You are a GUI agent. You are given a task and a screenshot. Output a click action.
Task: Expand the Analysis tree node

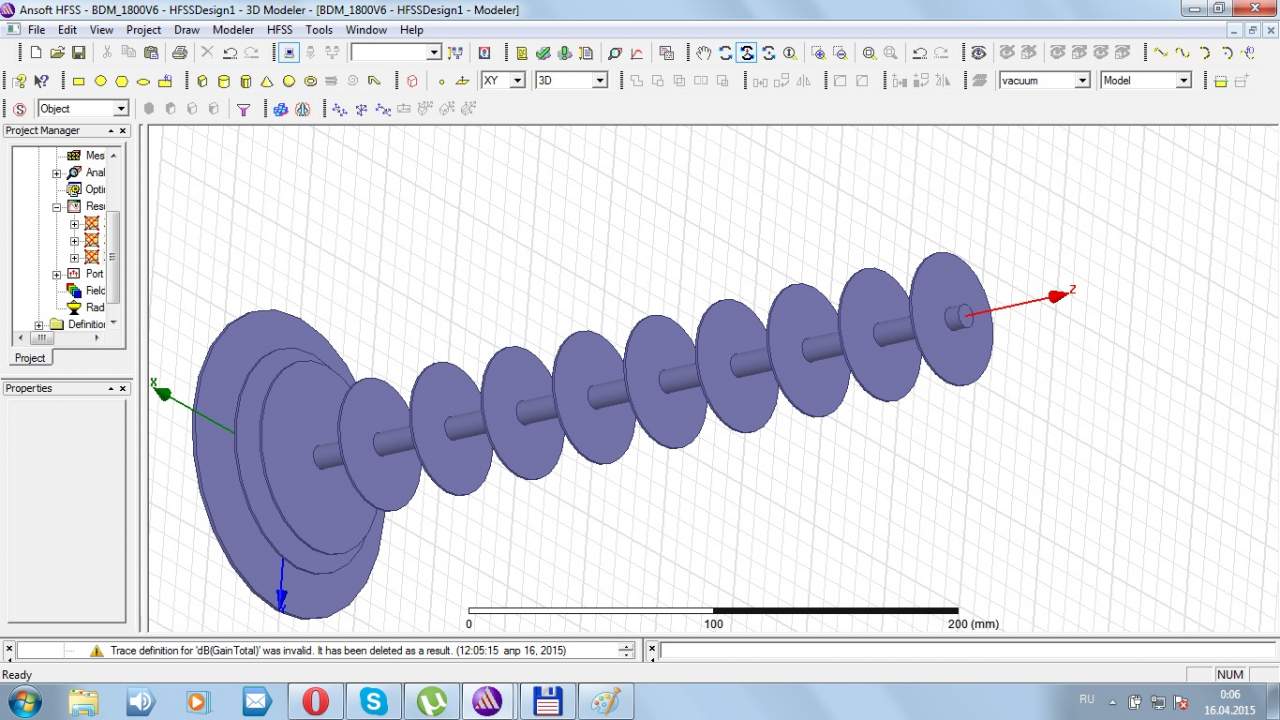57,173
